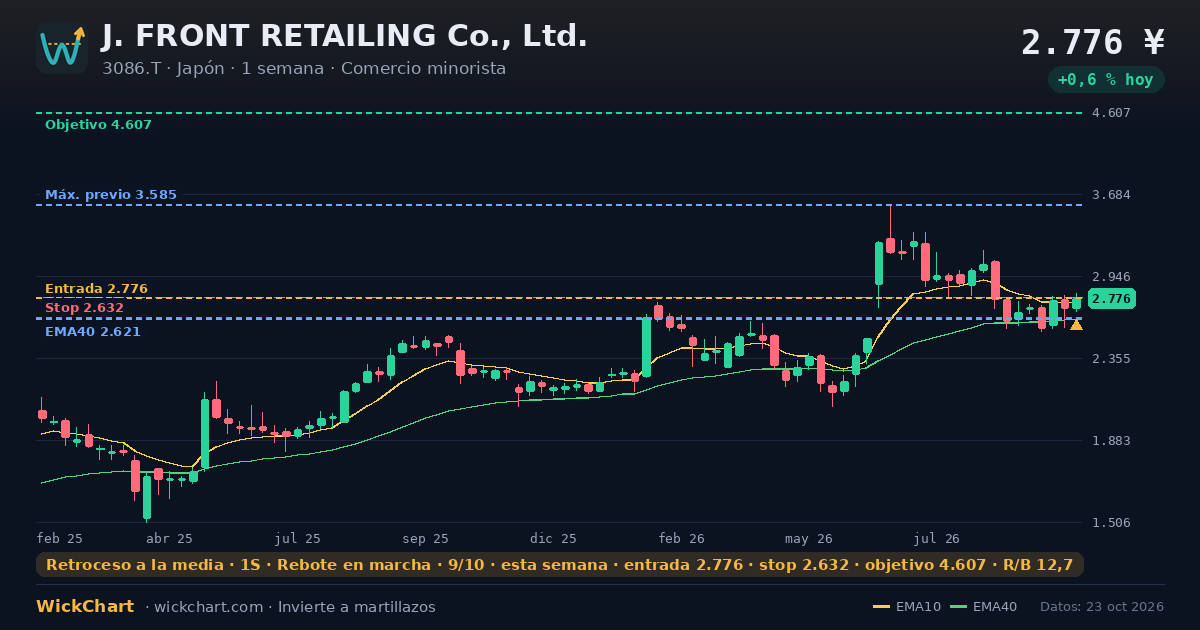Click the 2.946 price axis value
Viewport: 1200px width, 630px height.
(1112, 277)
